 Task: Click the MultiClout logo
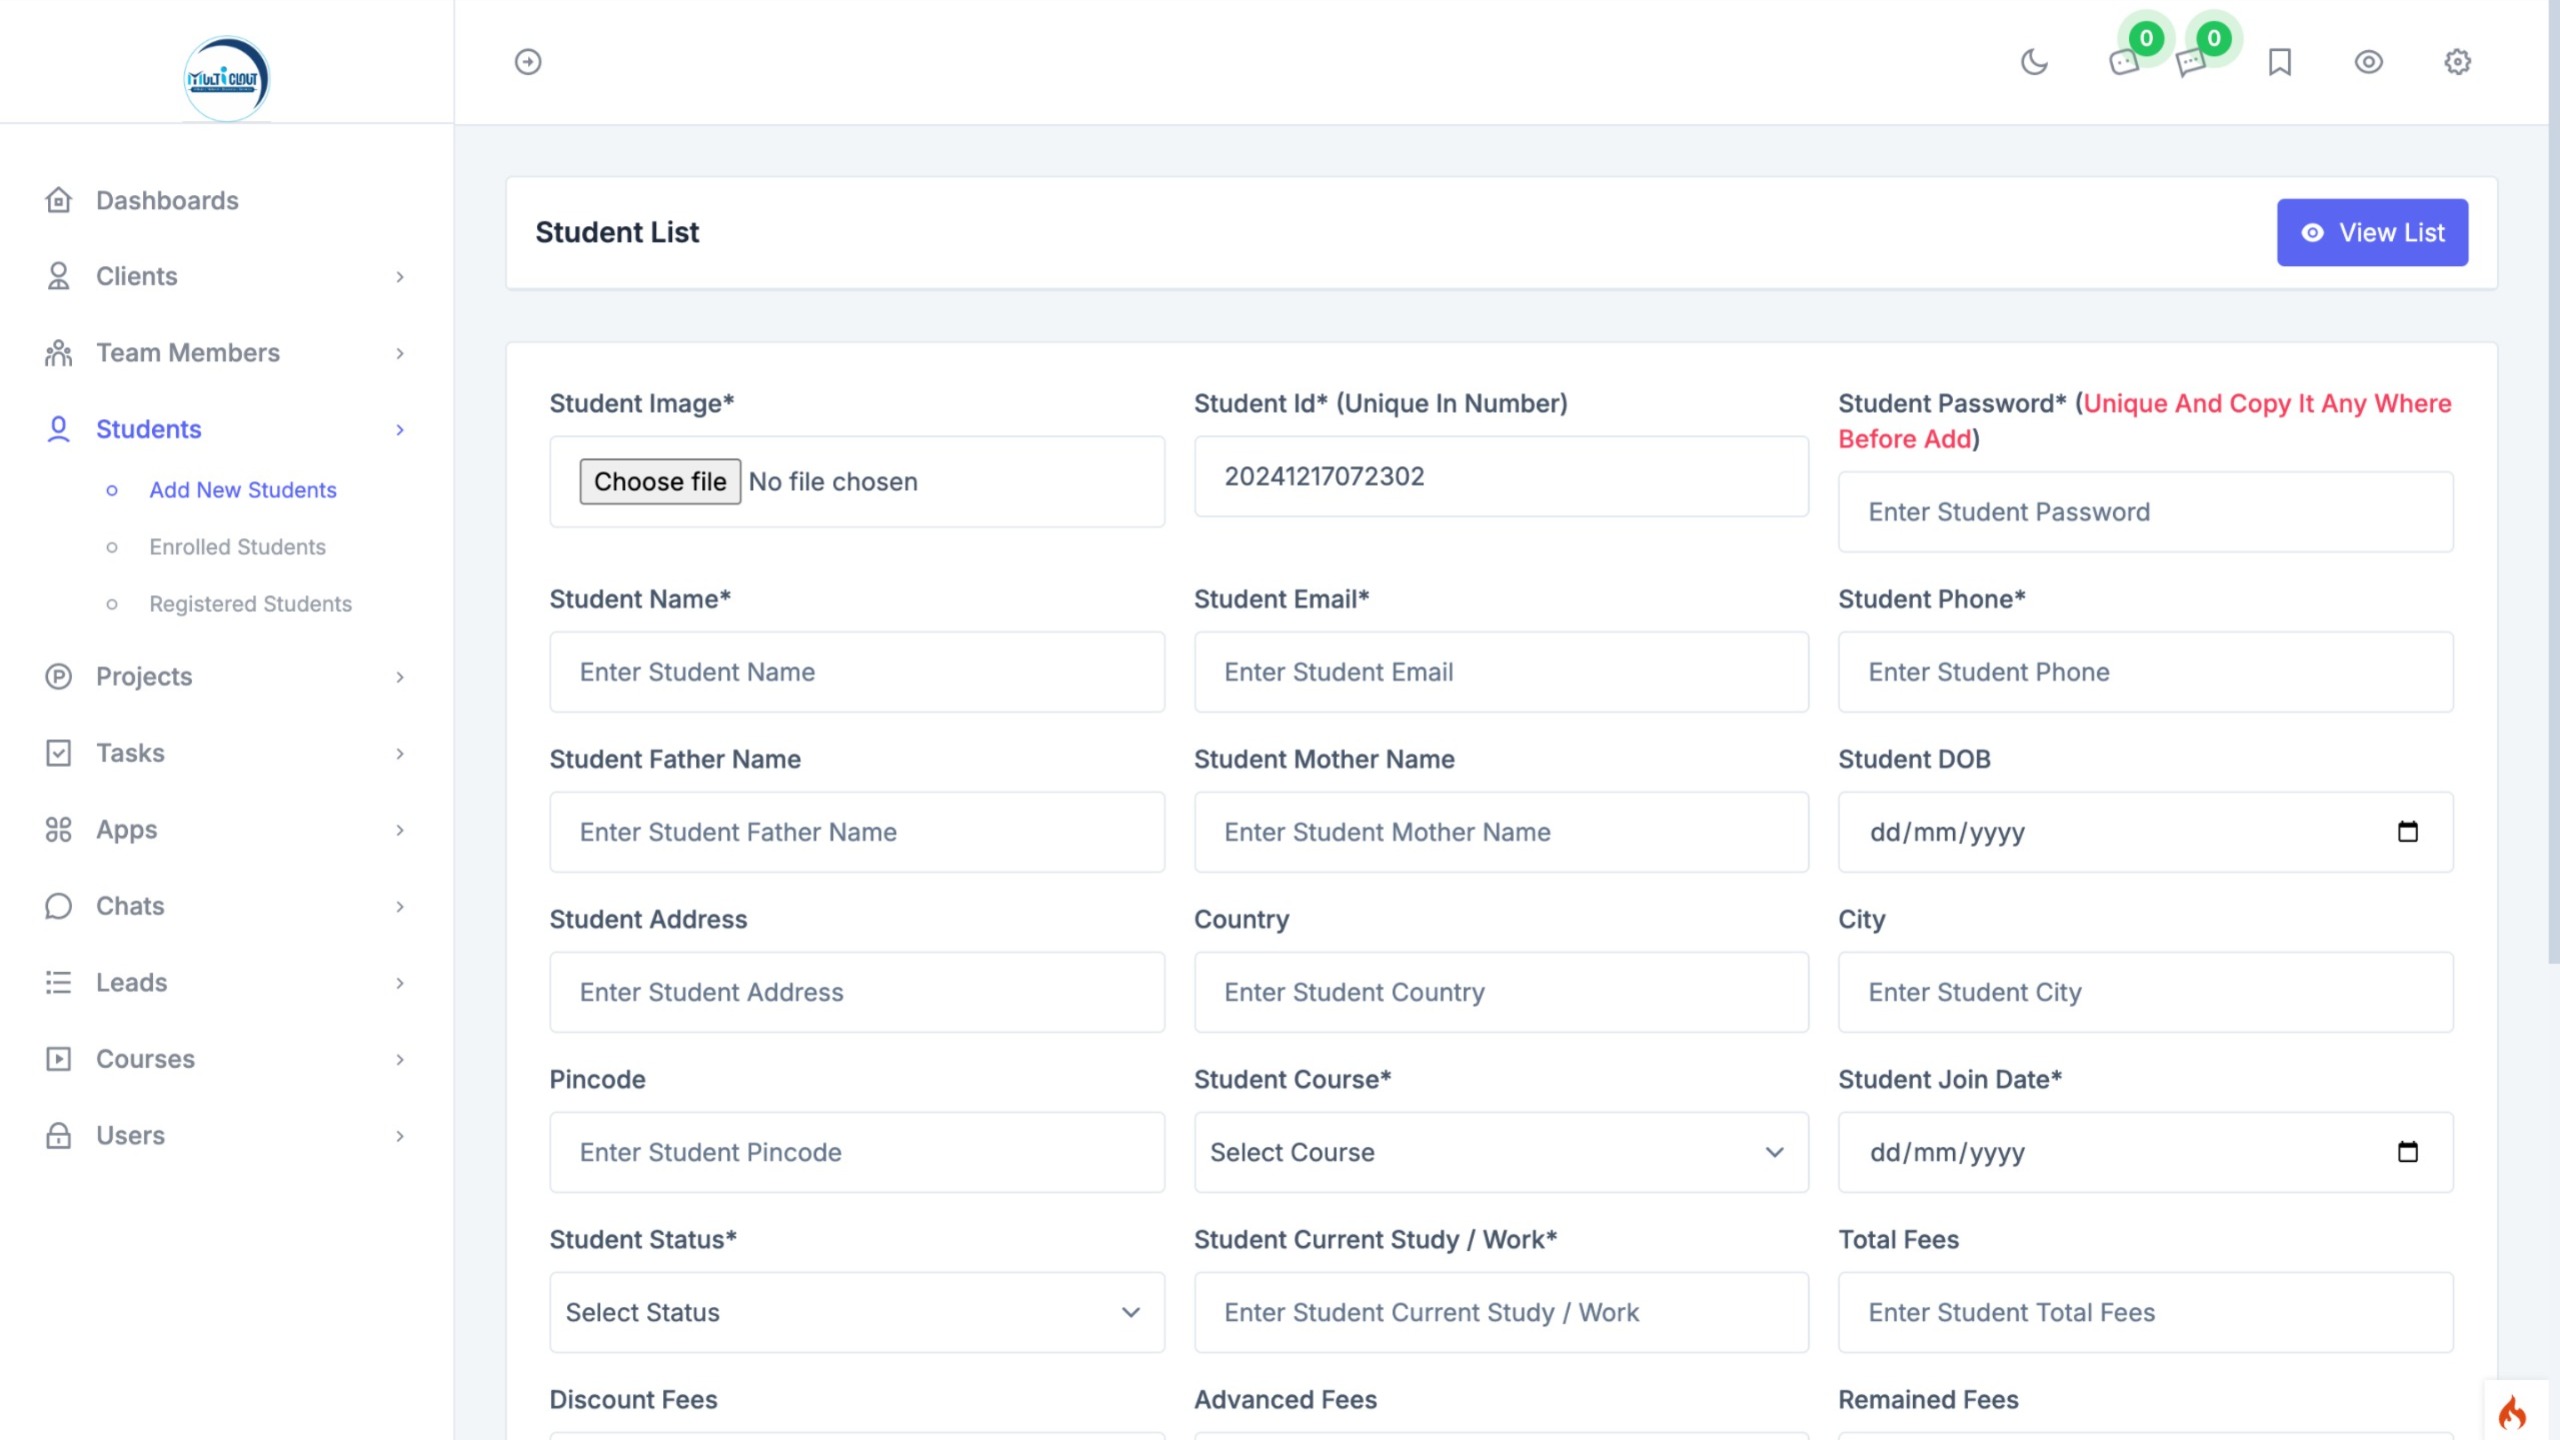click(x=227, y=78)
